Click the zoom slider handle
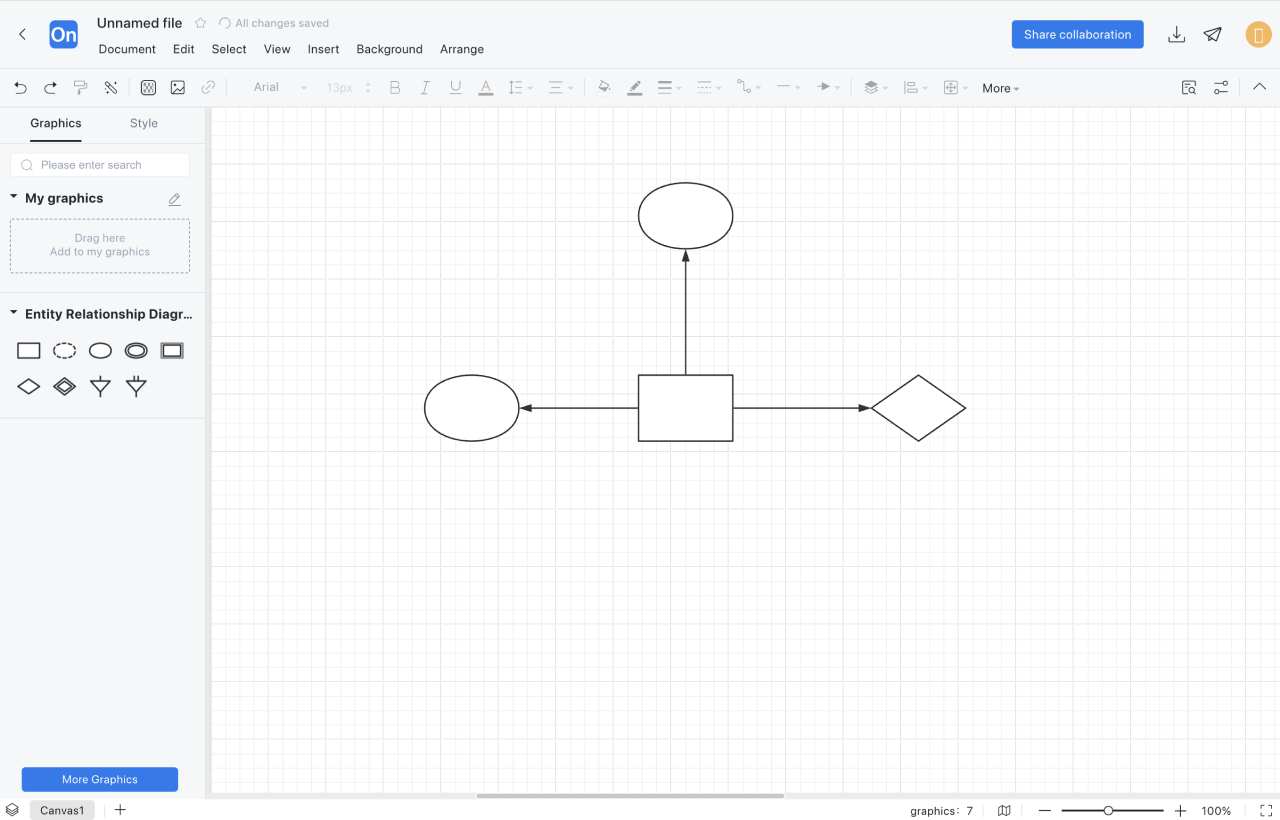 [x=1108, y=811]
